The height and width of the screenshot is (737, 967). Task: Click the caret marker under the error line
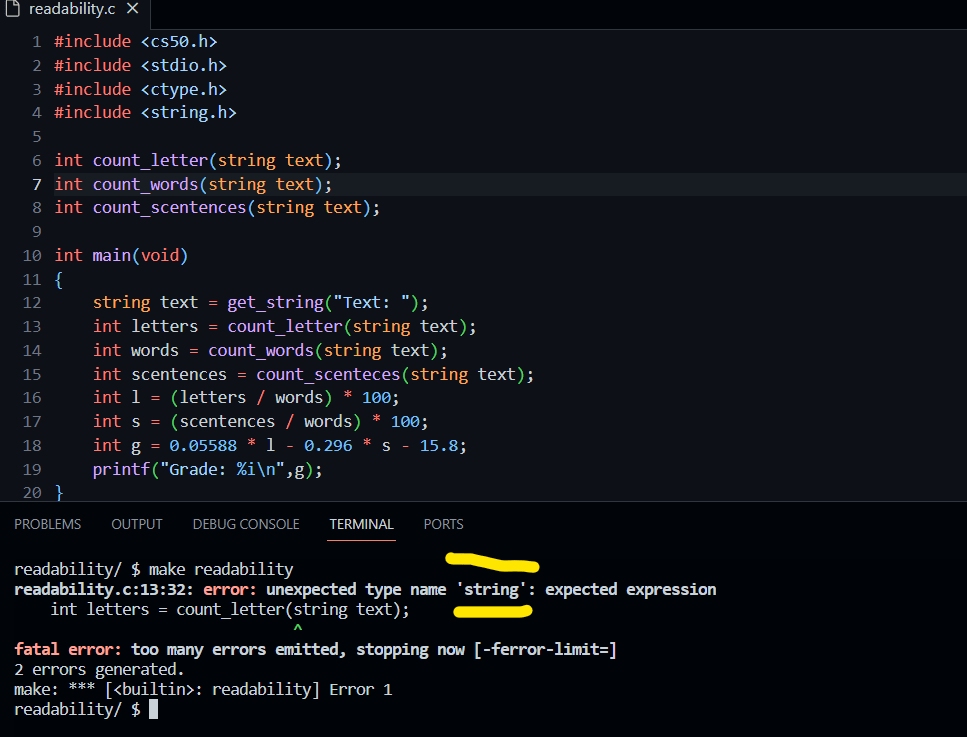[x=297, y=627]
